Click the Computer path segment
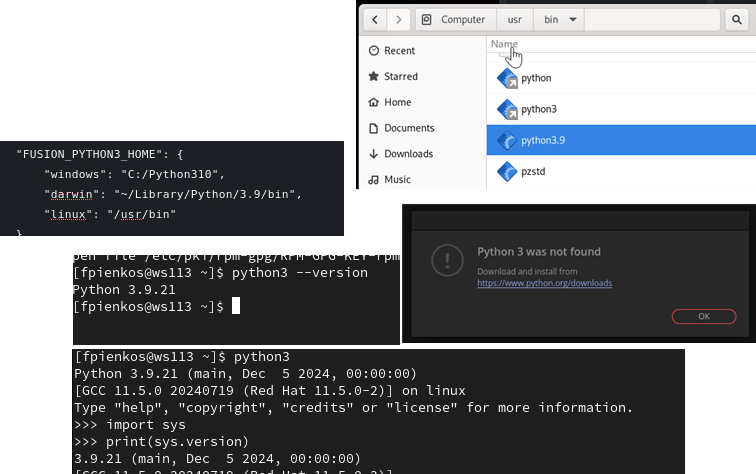Screen dimensions: 756x474 pos(463,20)
